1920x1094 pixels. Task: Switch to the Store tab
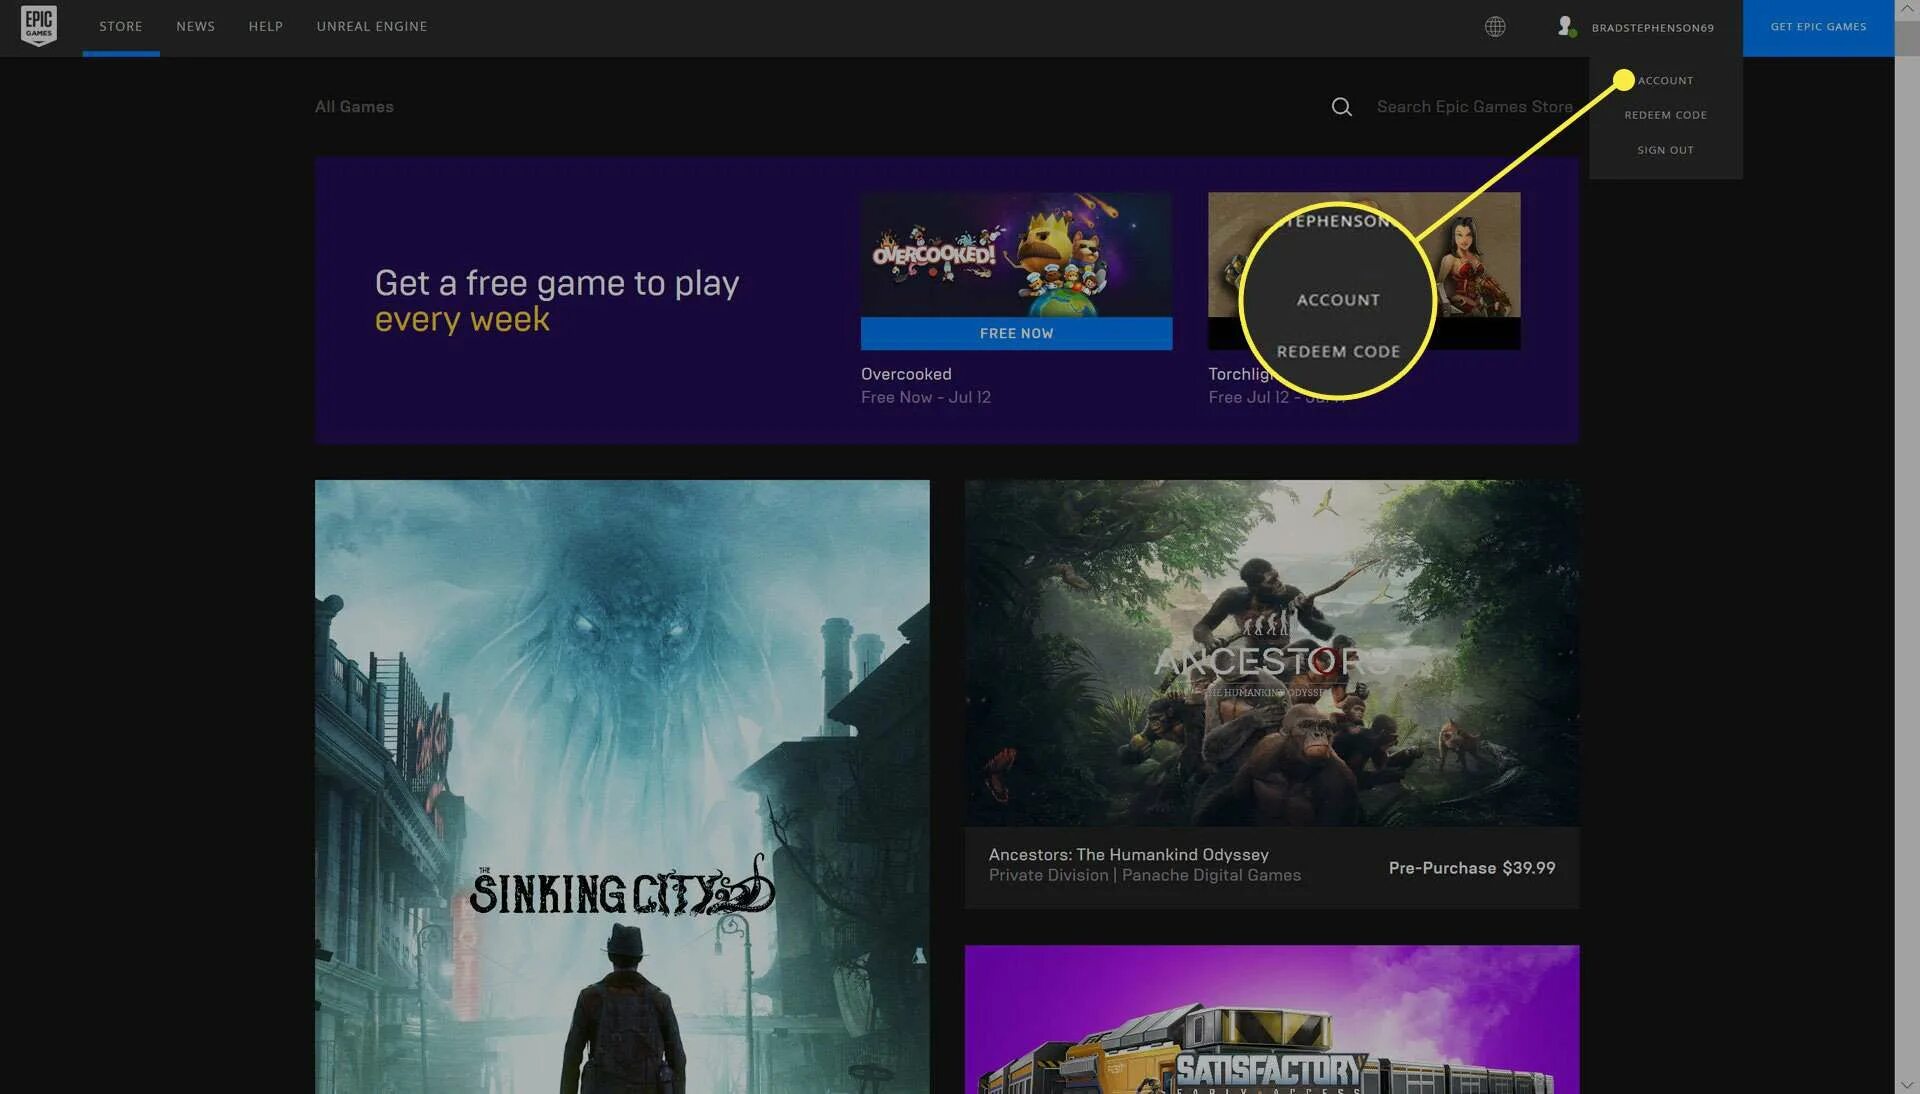[x=120, y=27]
